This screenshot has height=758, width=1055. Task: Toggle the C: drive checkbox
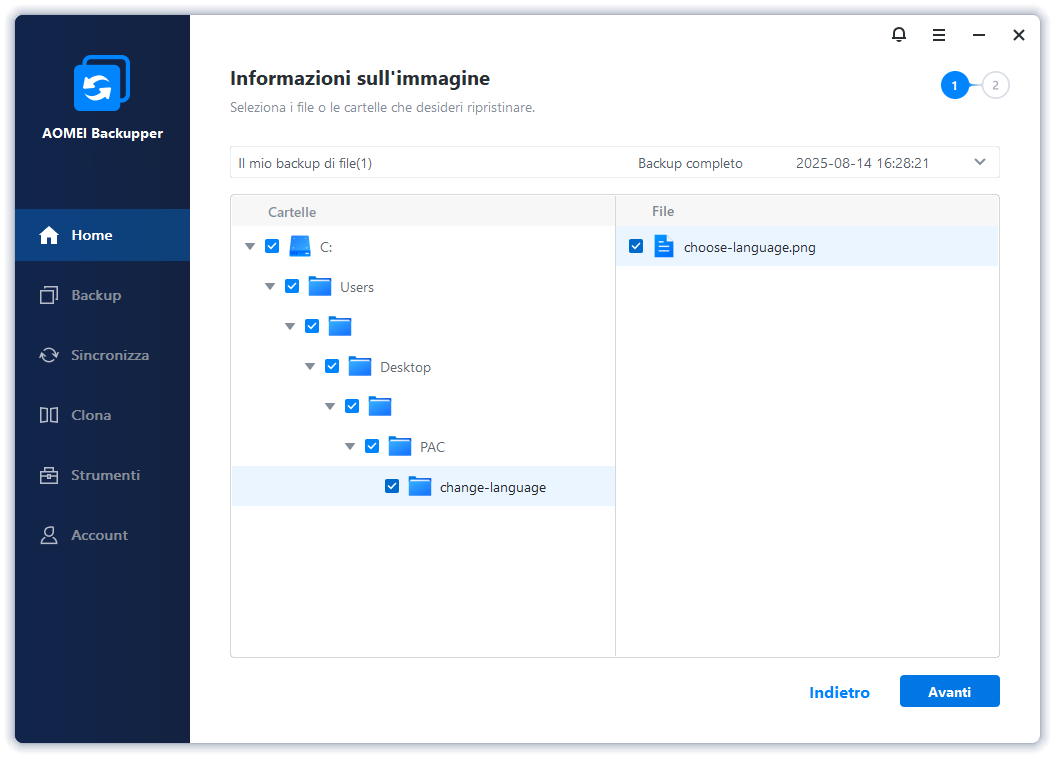tap(272, 246)
